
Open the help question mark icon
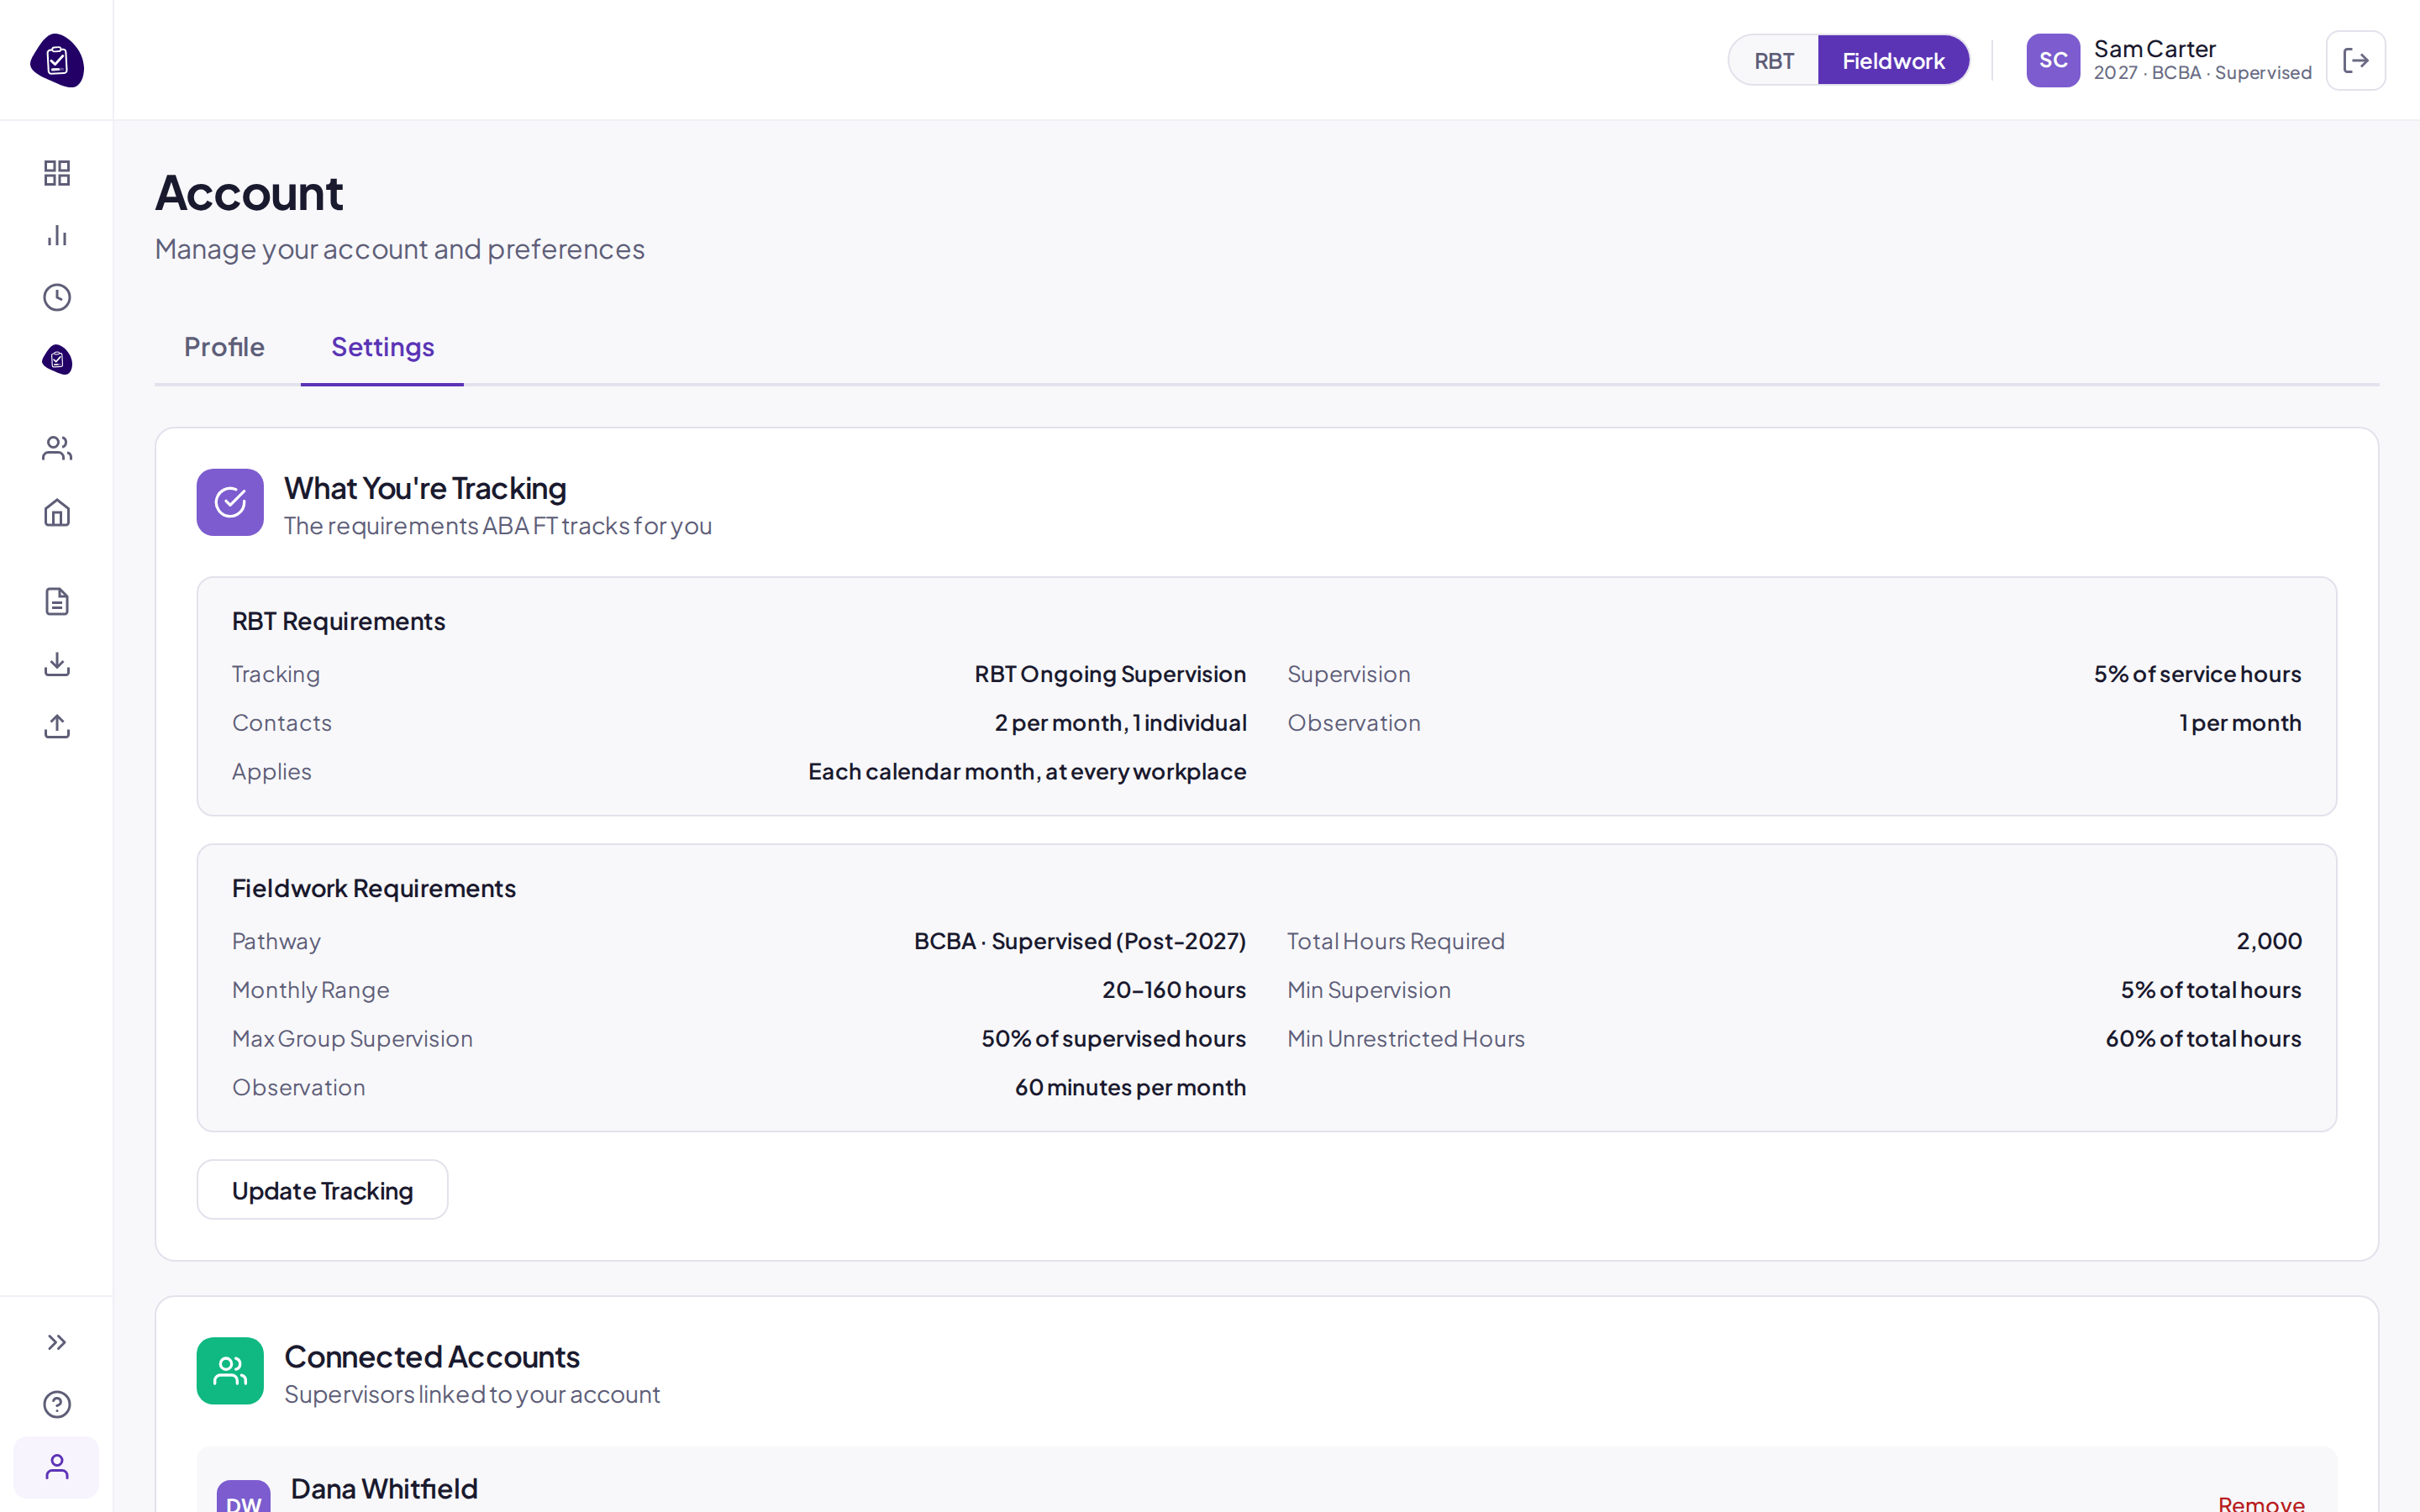(57, 1404)
